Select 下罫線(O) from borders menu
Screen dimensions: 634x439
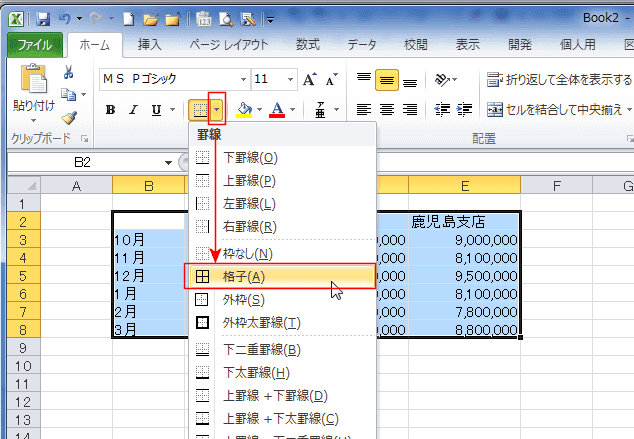283,158
